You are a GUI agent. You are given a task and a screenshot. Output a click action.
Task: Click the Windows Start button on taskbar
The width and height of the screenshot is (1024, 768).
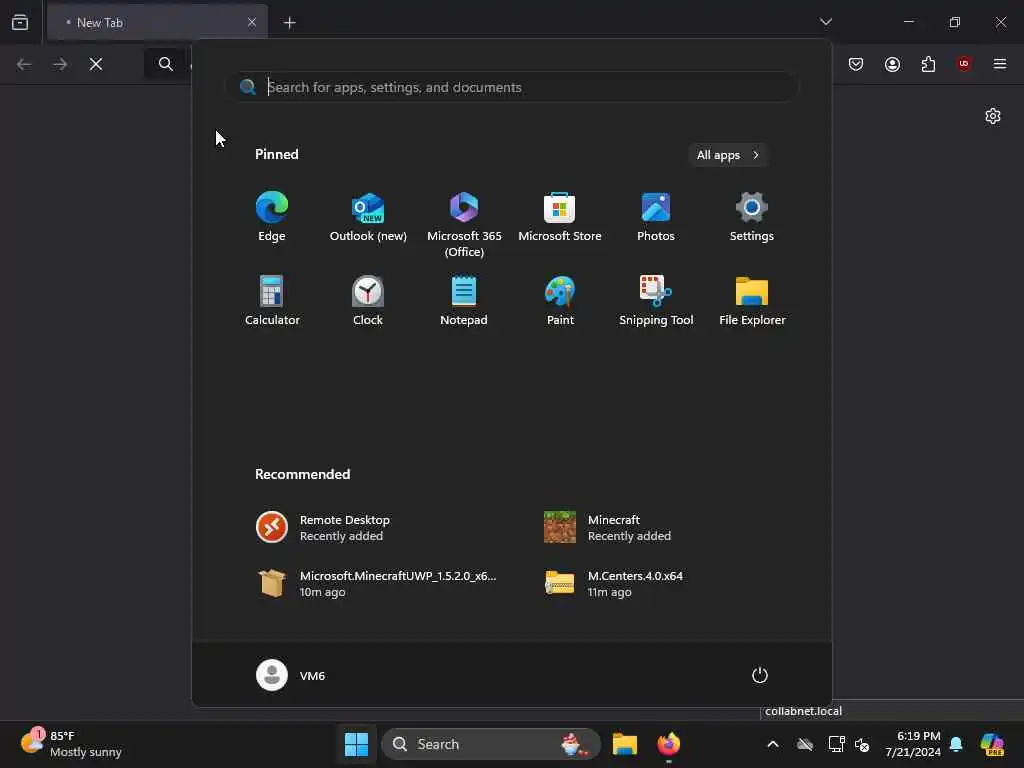point(357,744)
